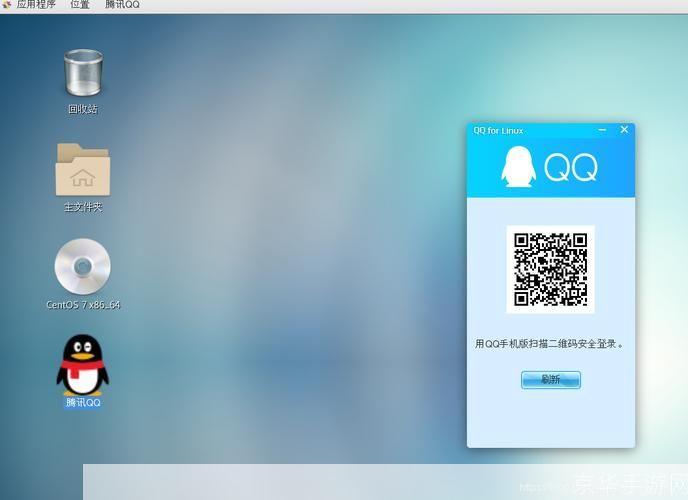
Task: Click the CentOS 7 x86_64 label text
Action: click(x=83, y=305)
